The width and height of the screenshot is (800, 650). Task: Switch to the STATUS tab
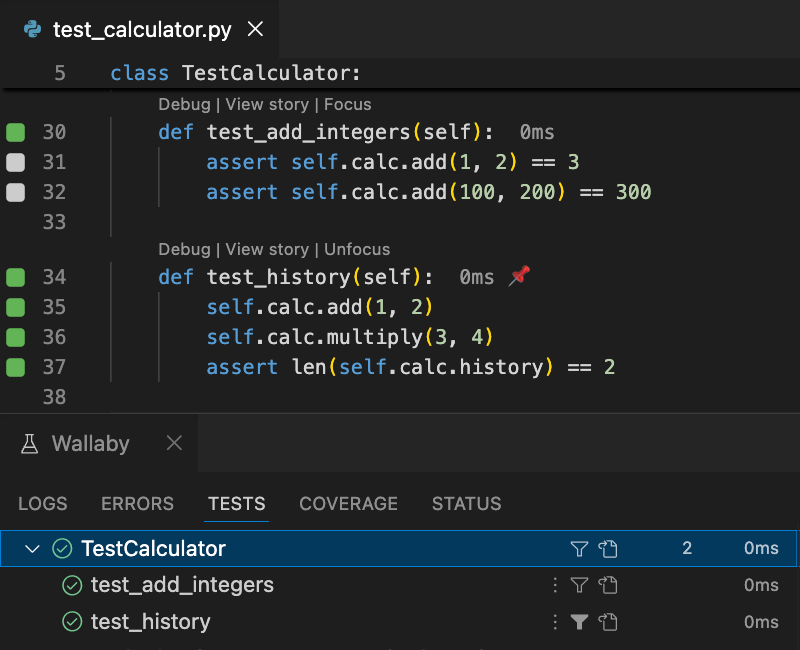tap(466, 504)
